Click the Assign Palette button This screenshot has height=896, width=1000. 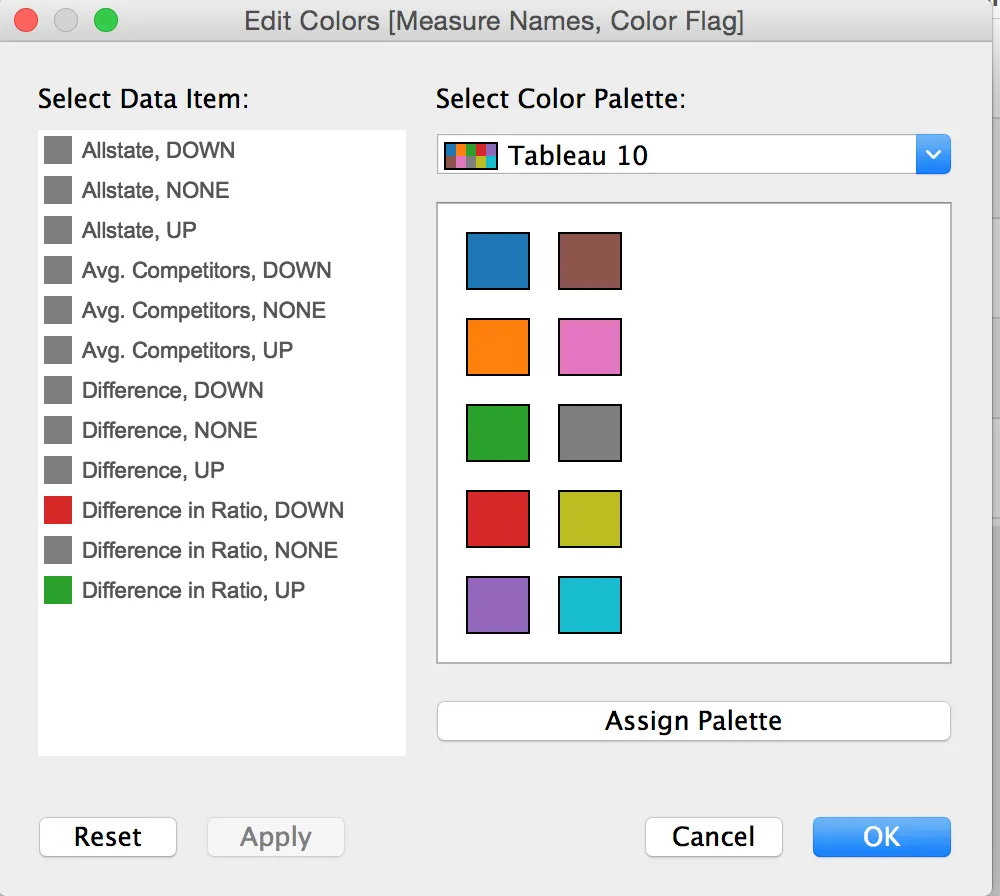(693, 721)
